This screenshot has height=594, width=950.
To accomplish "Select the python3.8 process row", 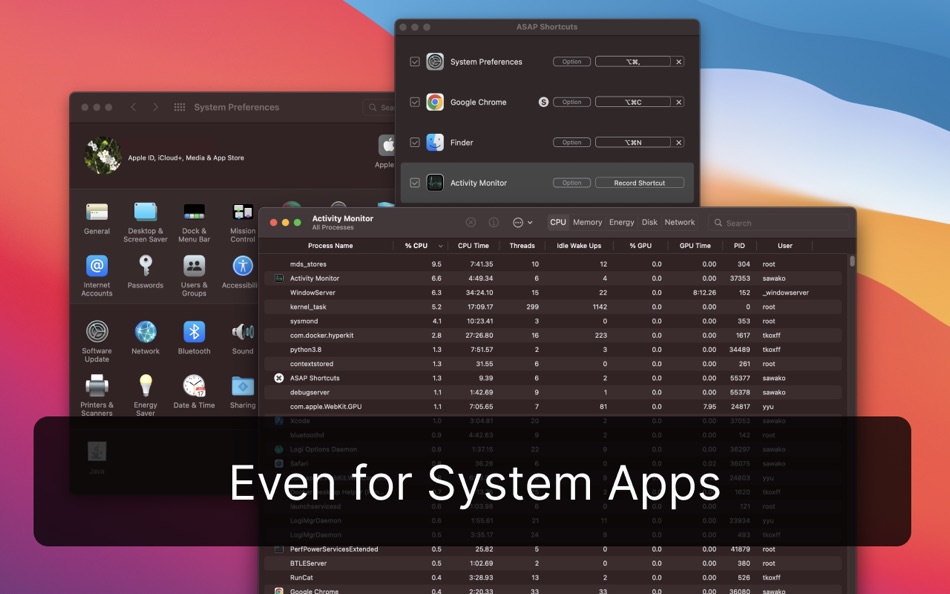I will point(553,349).
